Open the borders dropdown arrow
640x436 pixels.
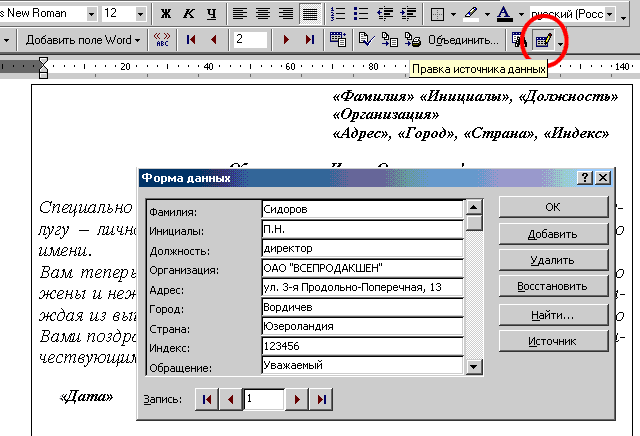453,14
